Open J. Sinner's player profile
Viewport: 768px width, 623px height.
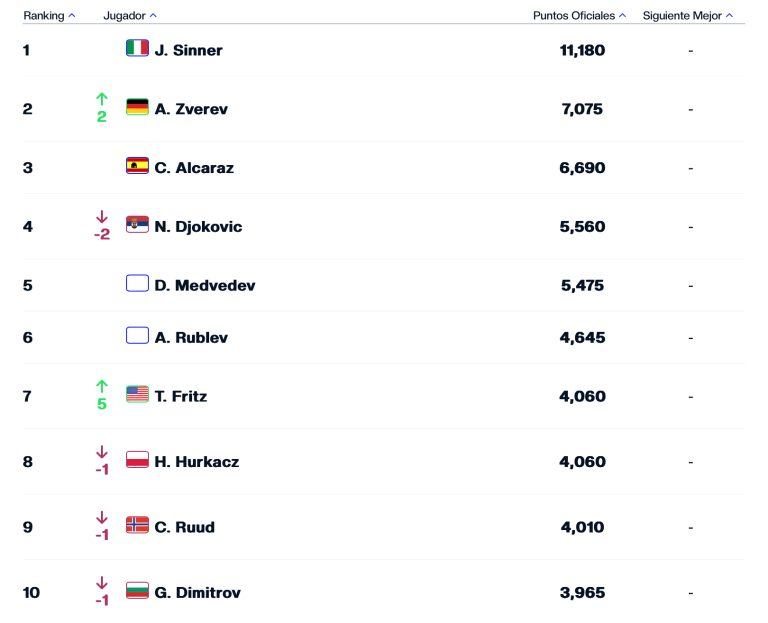[x=189, y=50]
